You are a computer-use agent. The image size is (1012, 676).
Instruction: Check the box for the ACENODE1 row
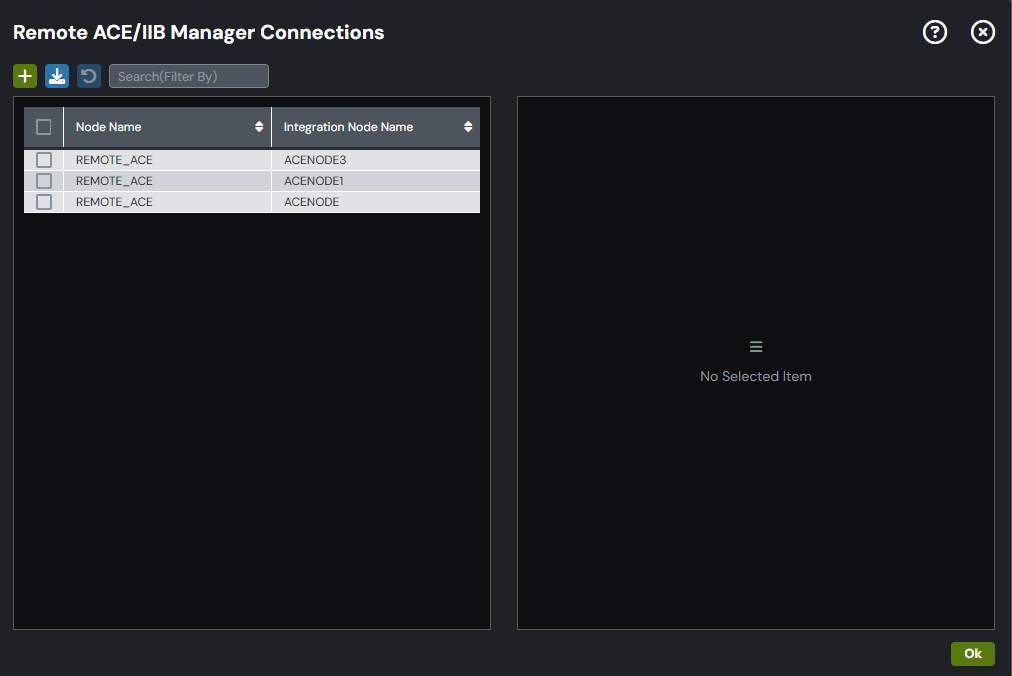pyautogui.click(x=44, y=181)
